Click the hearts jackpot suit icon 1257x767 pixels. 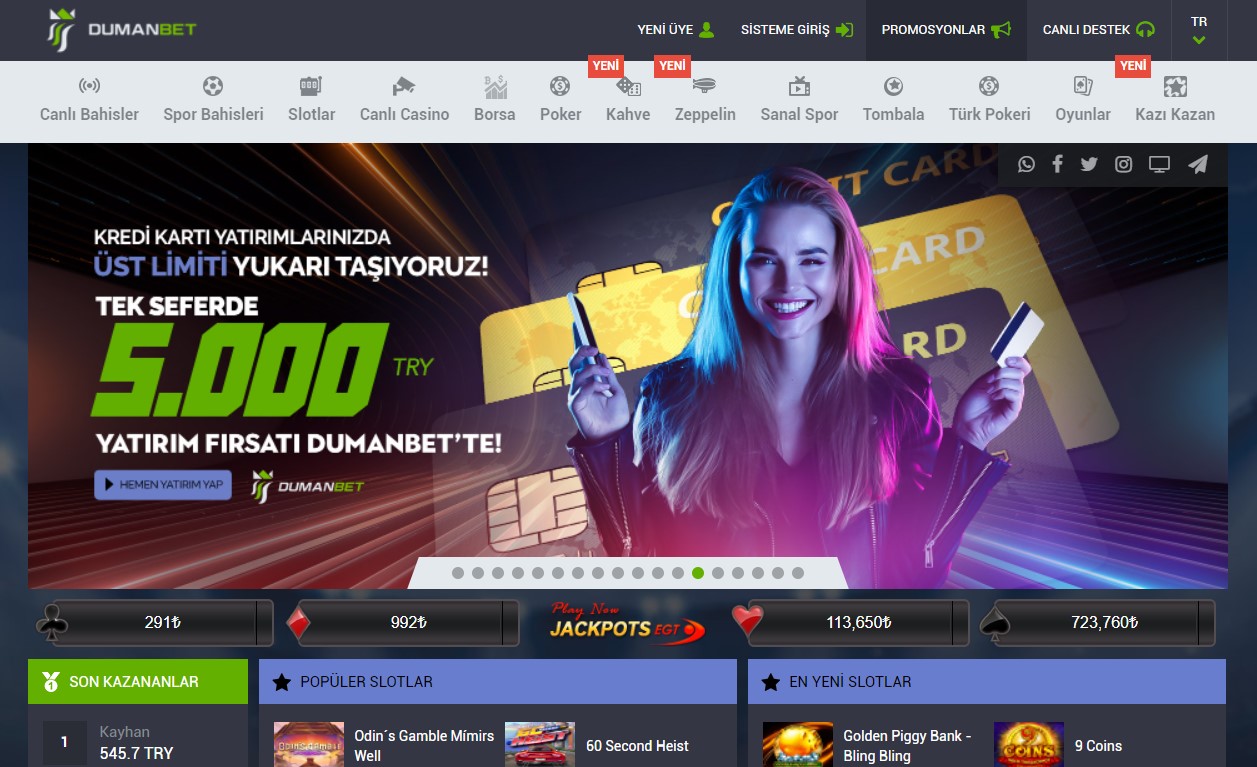(x=747, y=621)
